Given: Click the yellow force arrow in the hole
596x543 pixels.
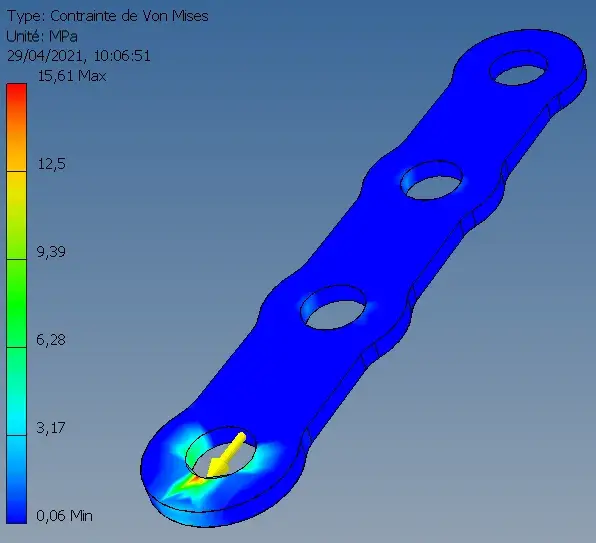Looking at the screenshot, I should (x=226, y=455).
